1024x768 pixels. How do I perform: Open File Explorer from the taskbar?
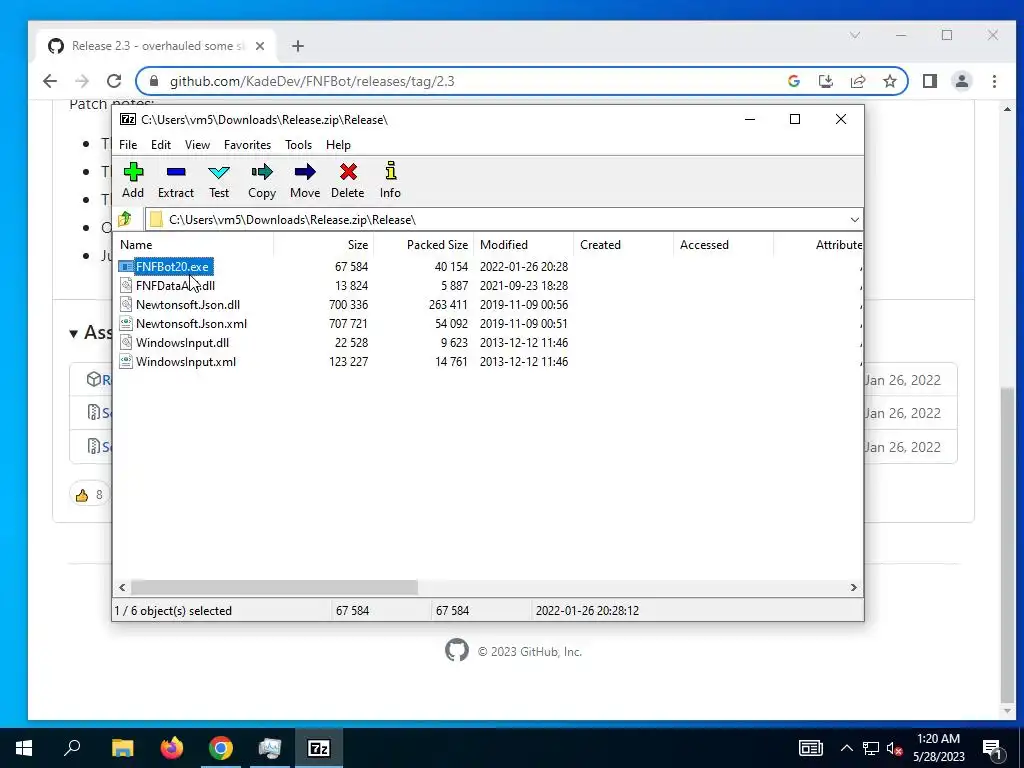point(122,748)
